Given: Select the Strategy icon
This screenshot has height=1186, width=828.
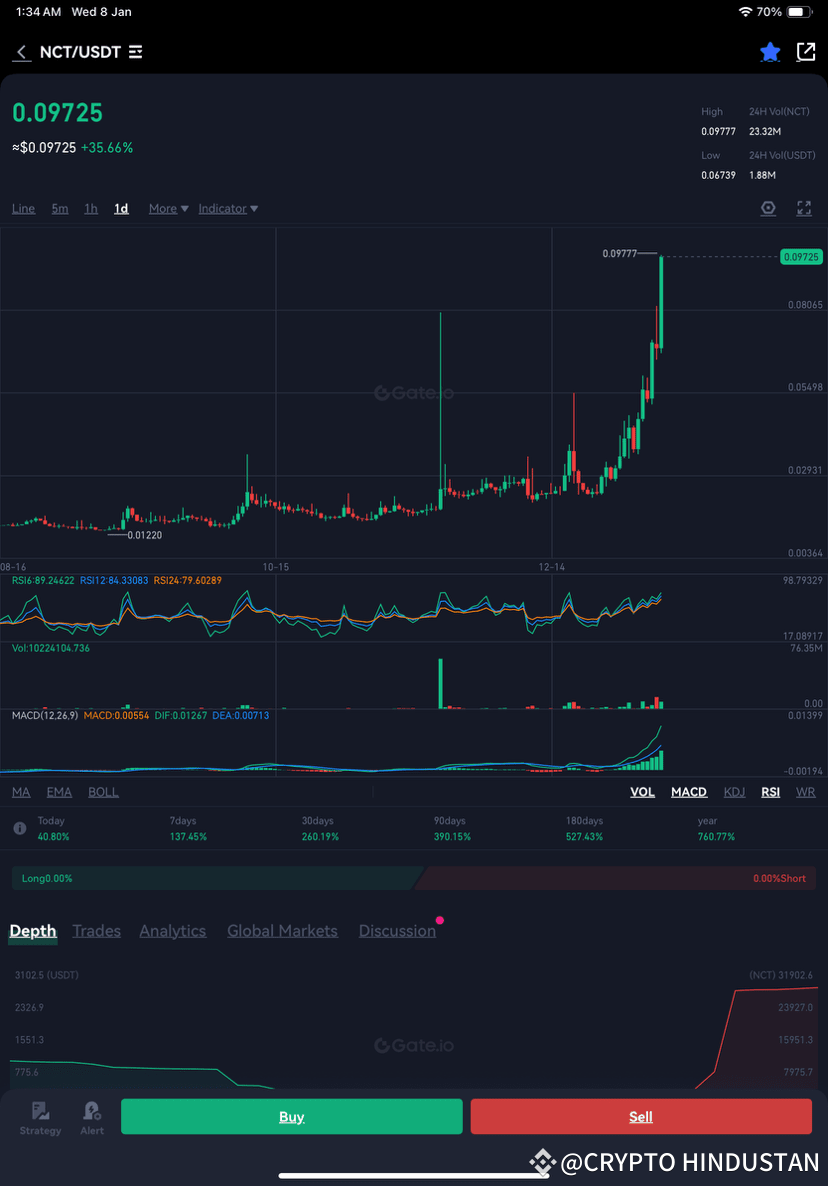Looking at the screenshot, I should tap(40, 1115).
